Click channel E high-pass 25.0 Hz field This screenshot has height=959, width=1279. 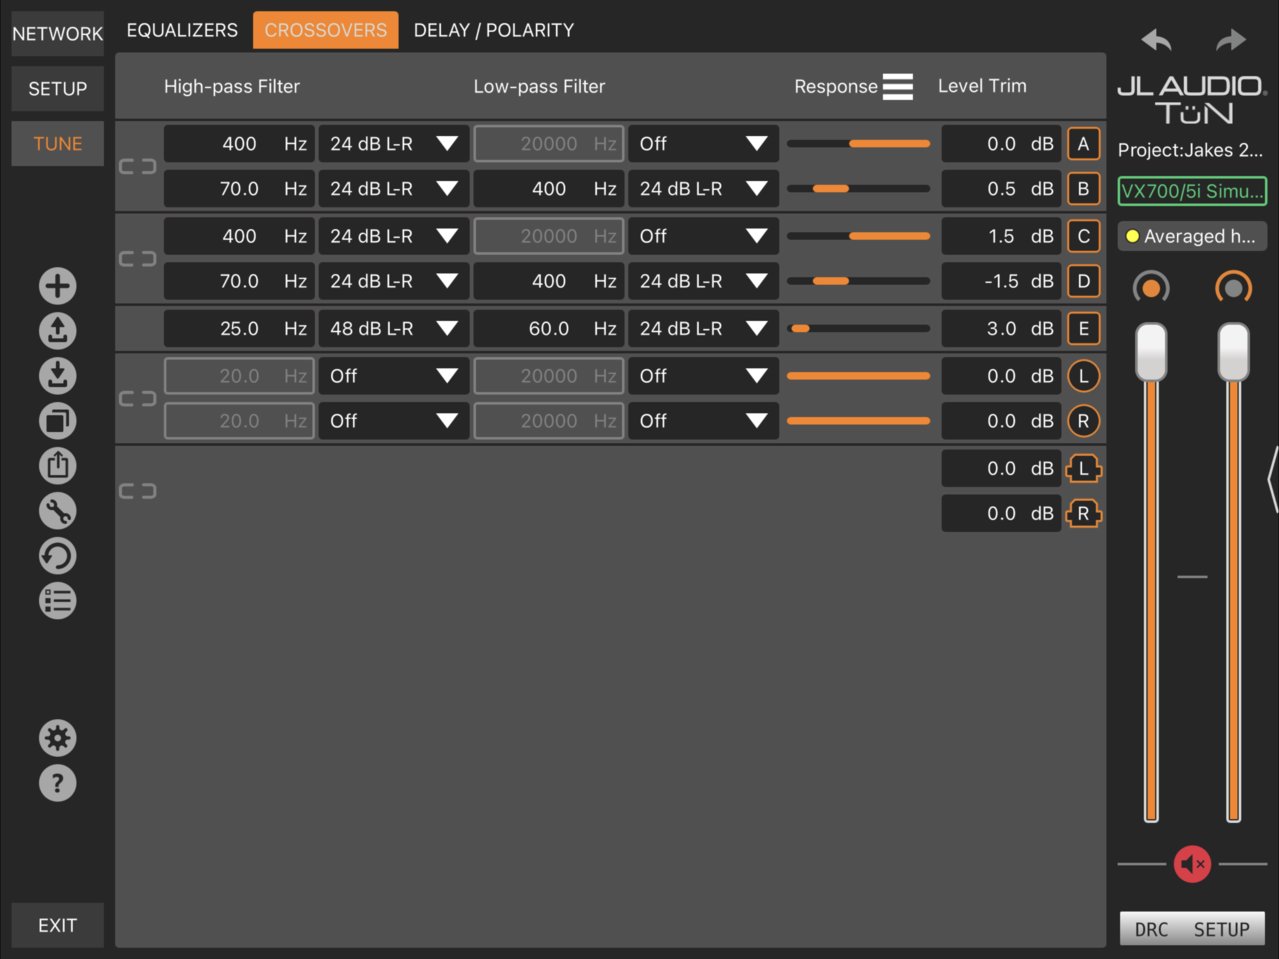(x=239, y=328)
